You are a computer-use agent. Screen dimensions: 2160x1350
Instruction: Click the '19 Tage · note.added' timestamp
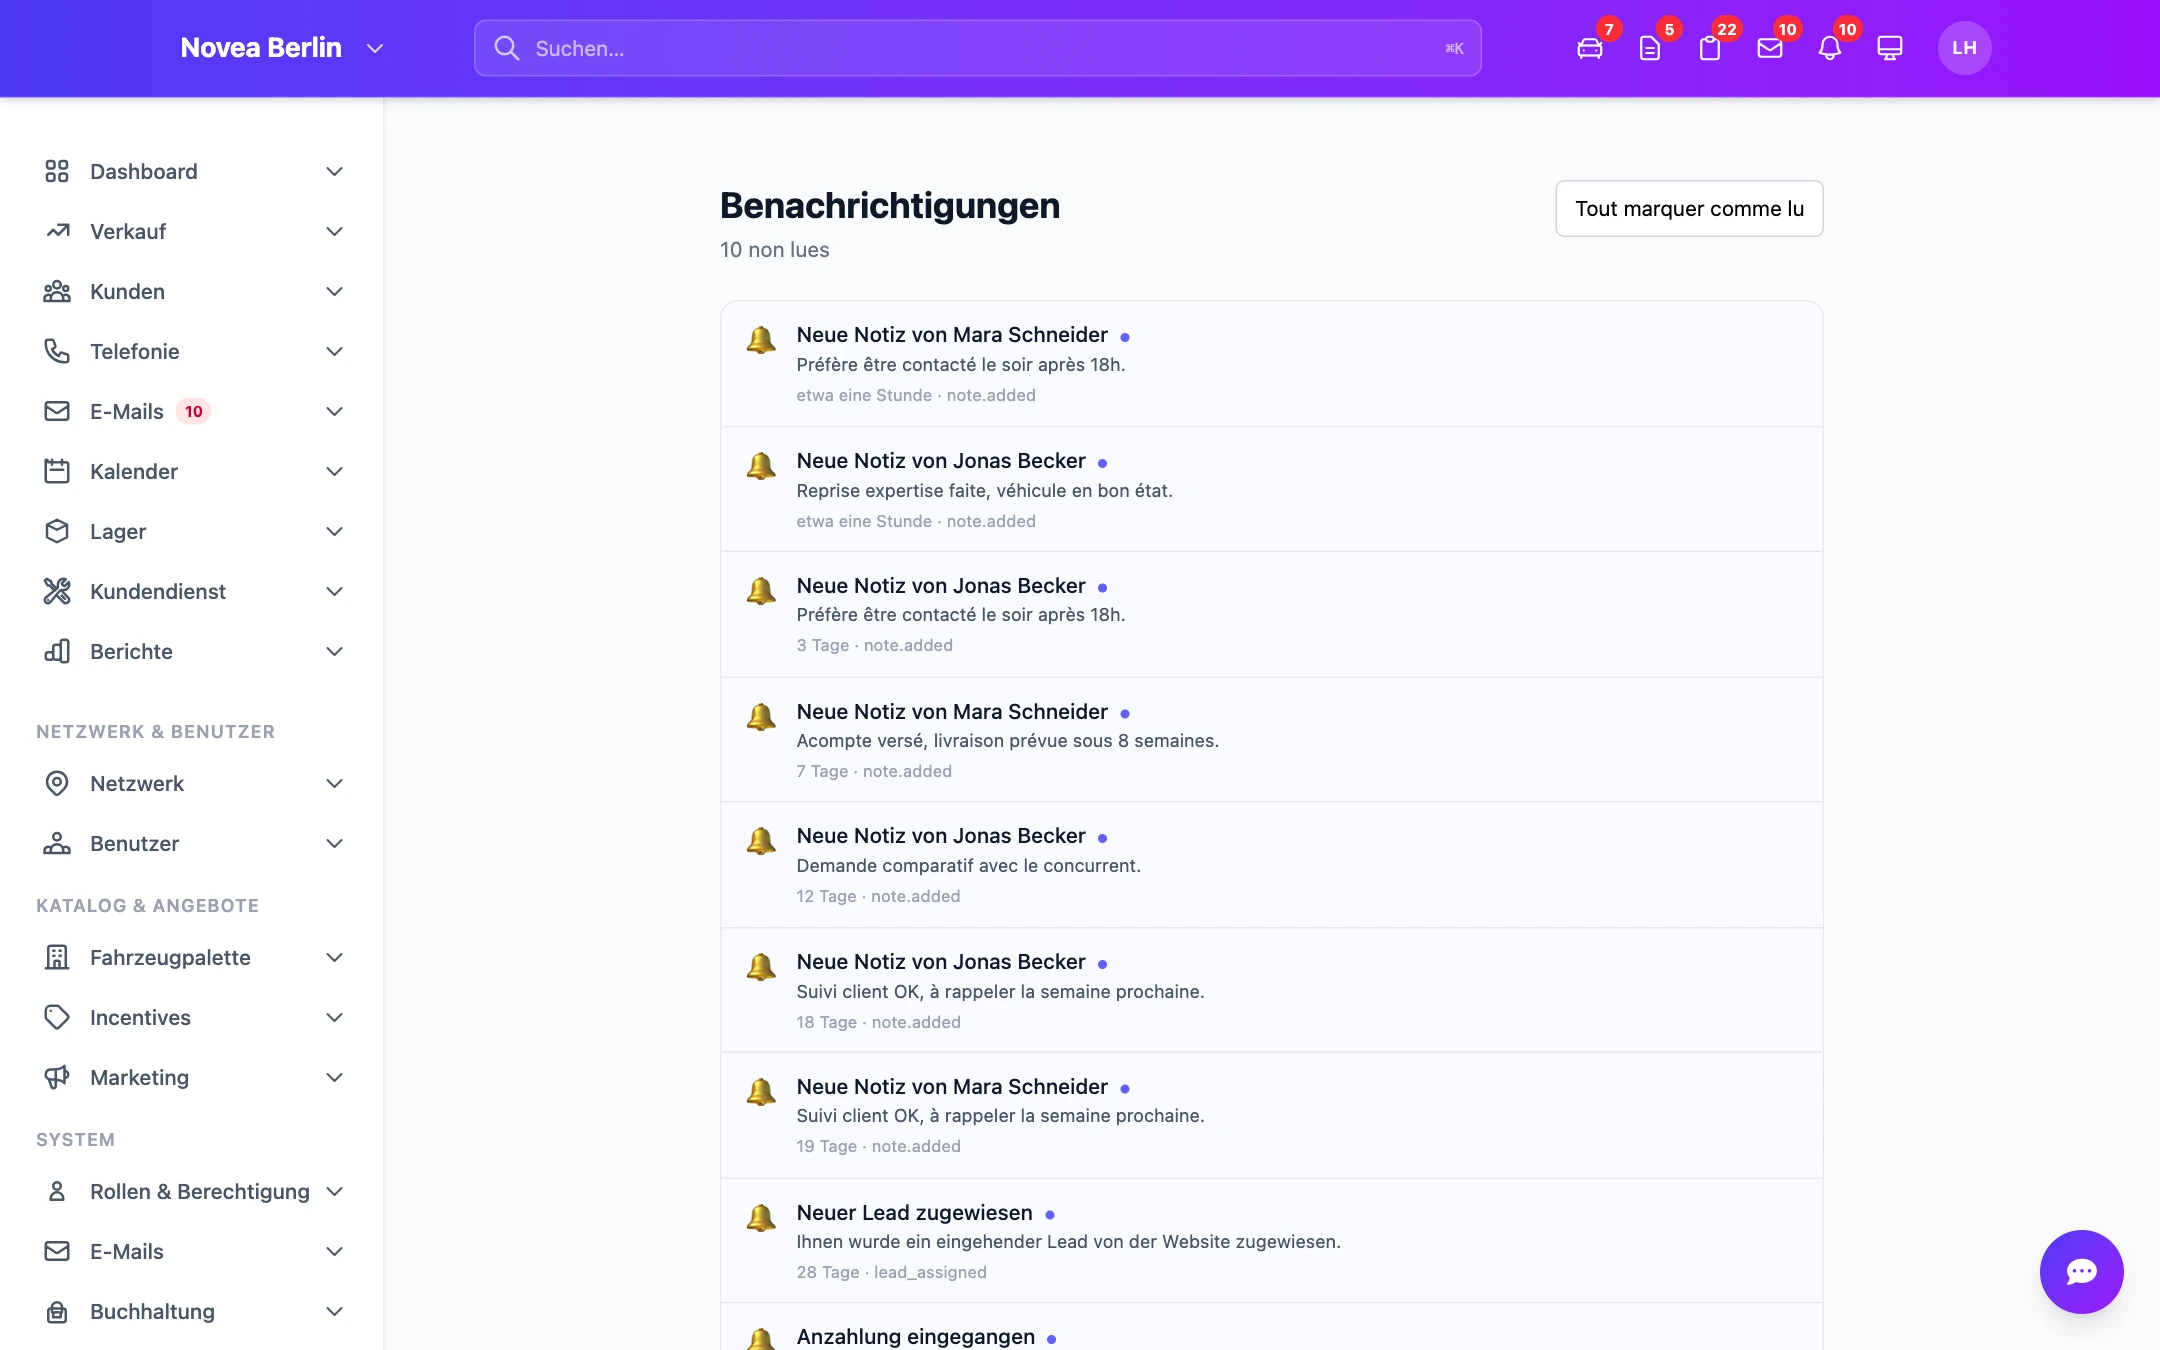(x=879, y=1147)
